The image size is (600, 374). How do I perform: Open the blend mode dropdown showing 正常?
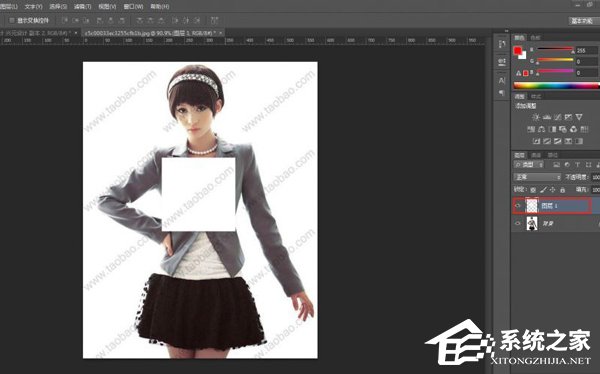pyautogui.click(x=537, y=177)
